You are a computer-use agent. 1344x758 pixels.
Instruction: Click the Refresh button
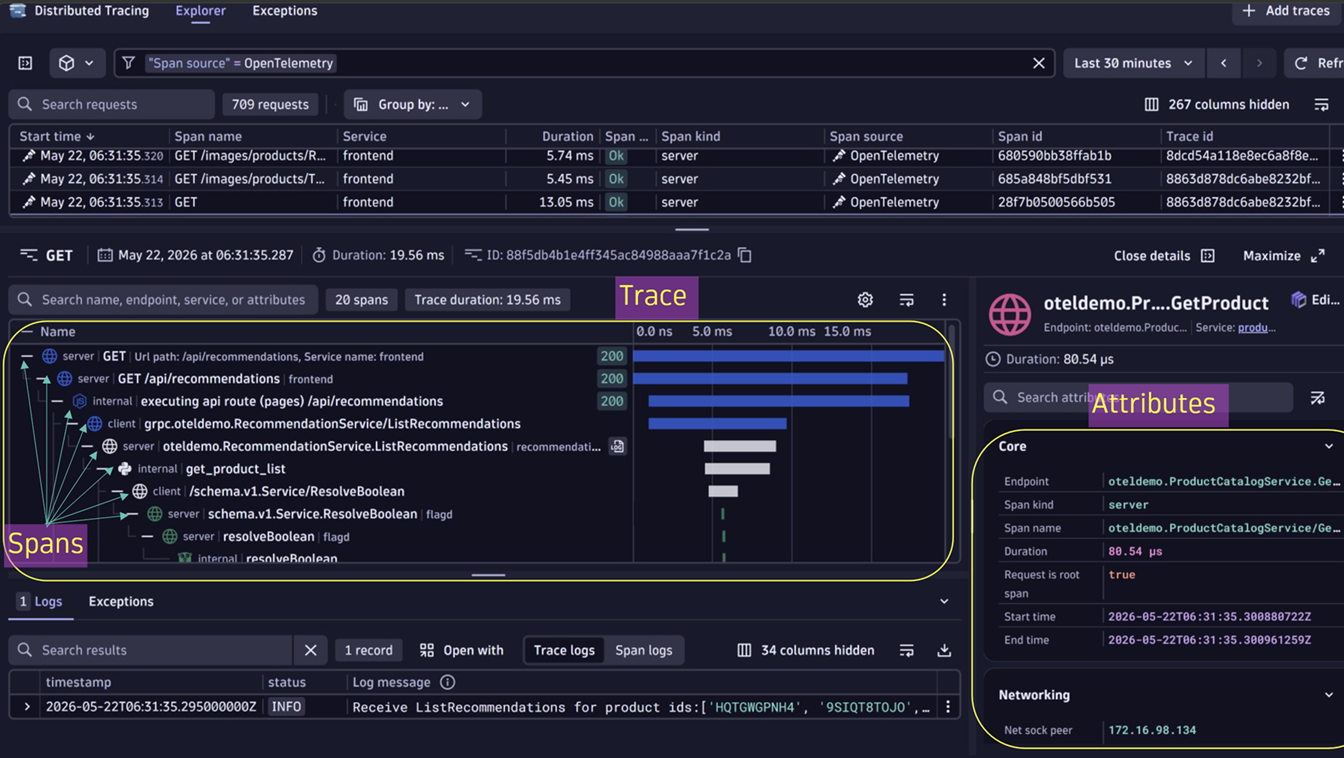point(1315,63)
